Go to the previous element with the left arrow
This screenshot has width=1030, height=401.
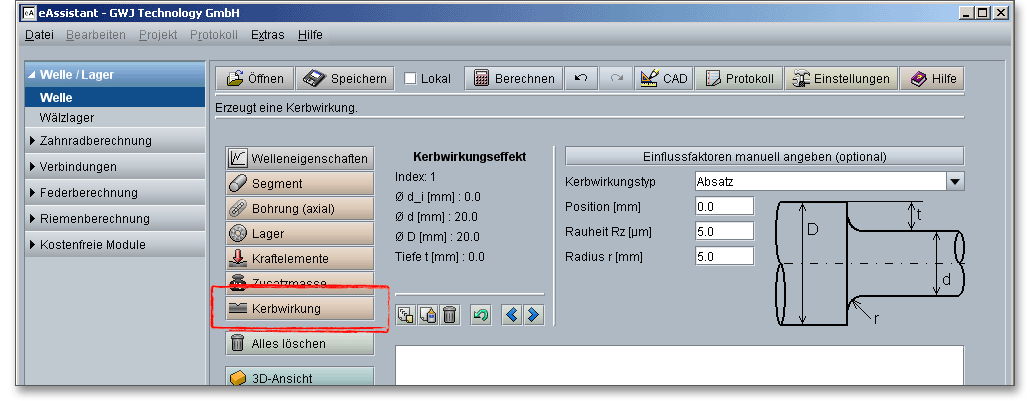(511, 315)
